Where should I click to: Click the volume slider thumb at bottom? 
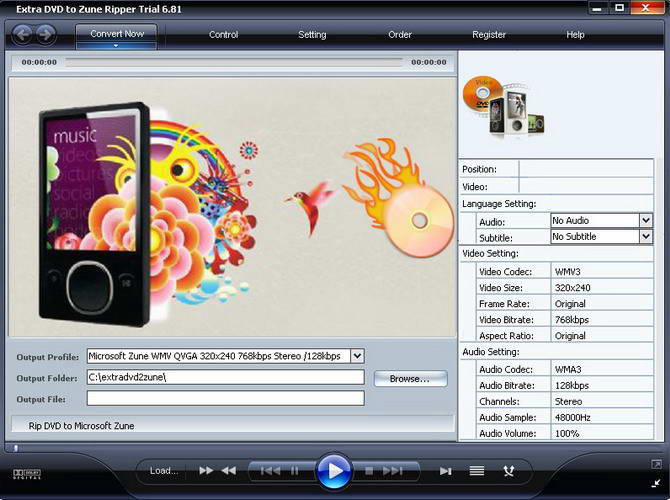16,448
